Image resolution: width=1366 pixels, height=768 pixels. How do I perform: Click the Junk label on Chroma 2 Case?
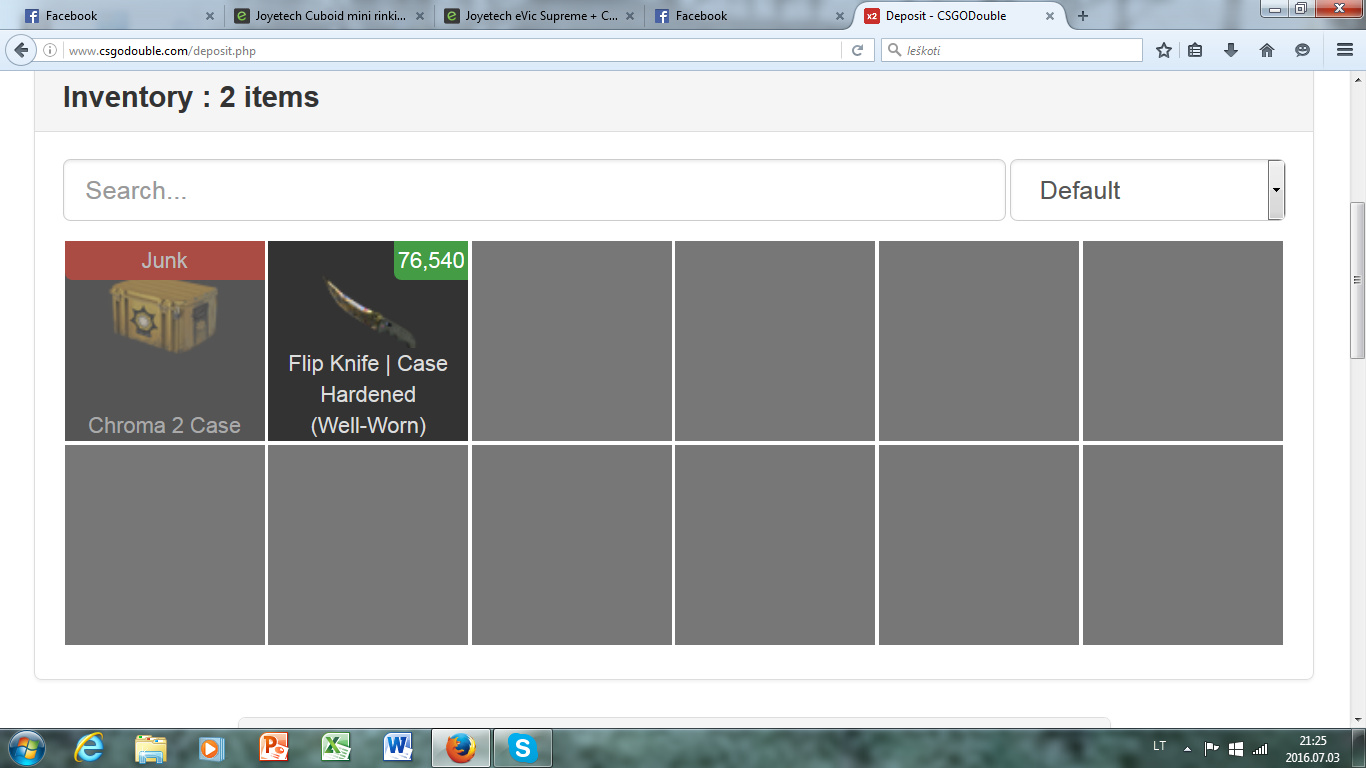click(x=165, y=260)
